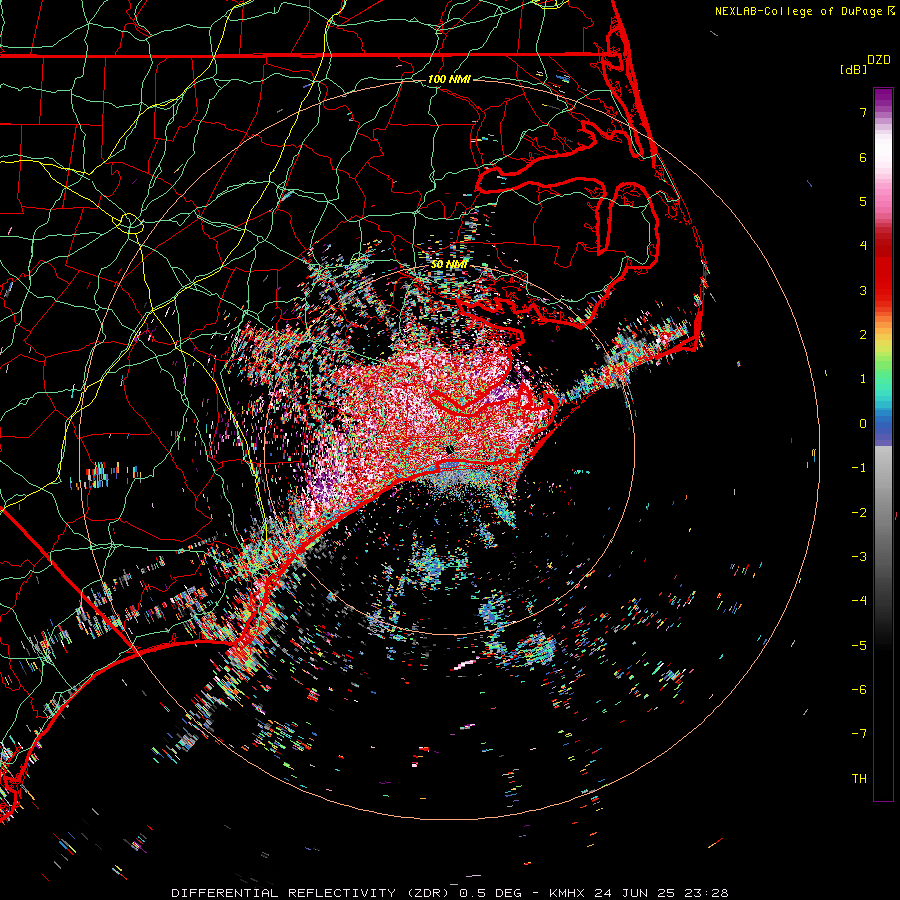Viewport: 900px width, 900px height.
Task: Click the KMHX station identifier
Action: [567, 893]
